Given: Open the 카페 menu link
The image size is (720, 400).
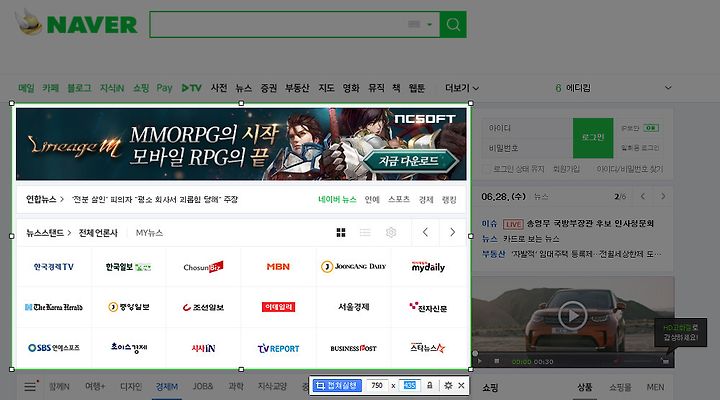Looking at the screenshot, I should [x=51, y=88].
